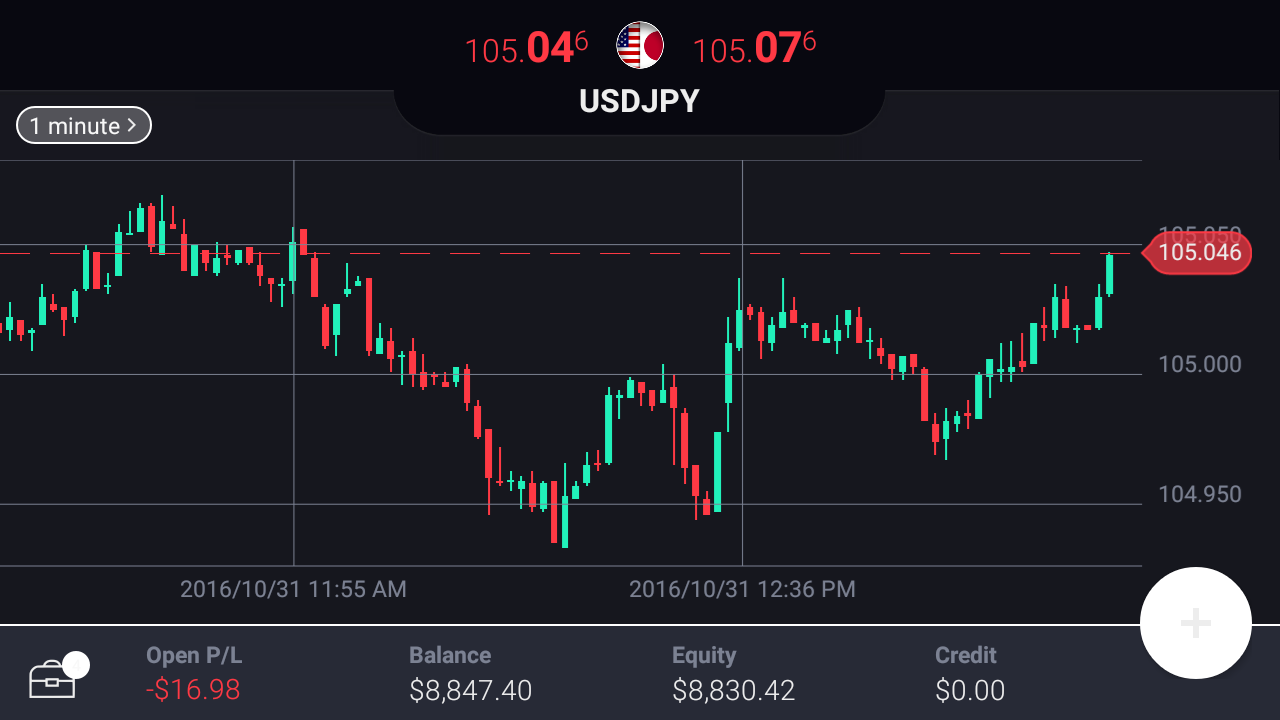Click the 104.950 price axis label
This screenshot has width=1280, height=720.
[x=1200, y=494]
